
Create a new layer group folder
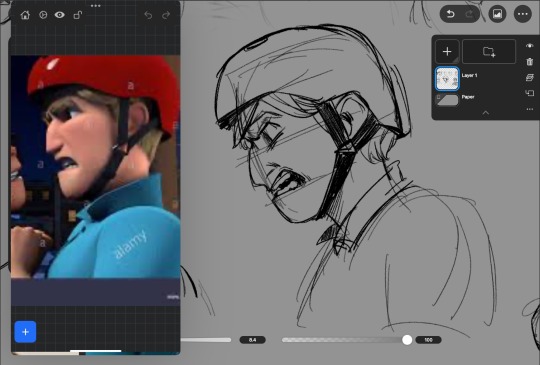[x=489, y=52]
